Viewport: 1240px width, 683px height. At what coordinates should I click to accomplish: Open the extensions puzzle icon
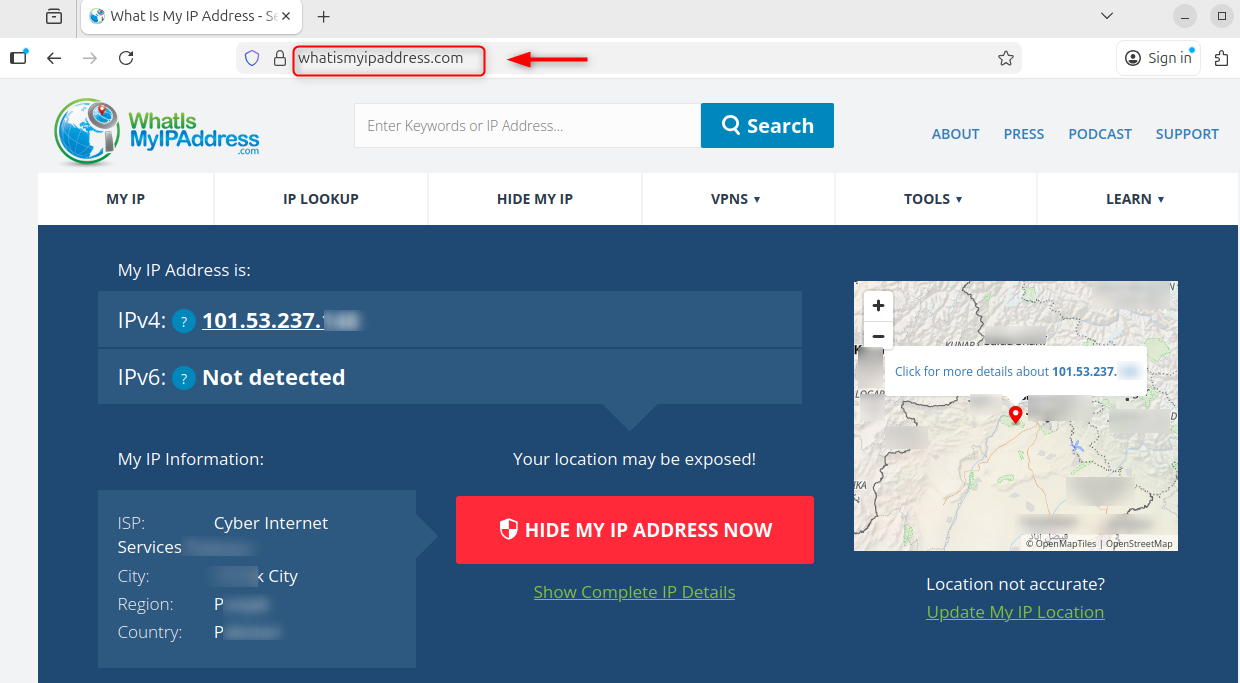tap(1221, 58)
